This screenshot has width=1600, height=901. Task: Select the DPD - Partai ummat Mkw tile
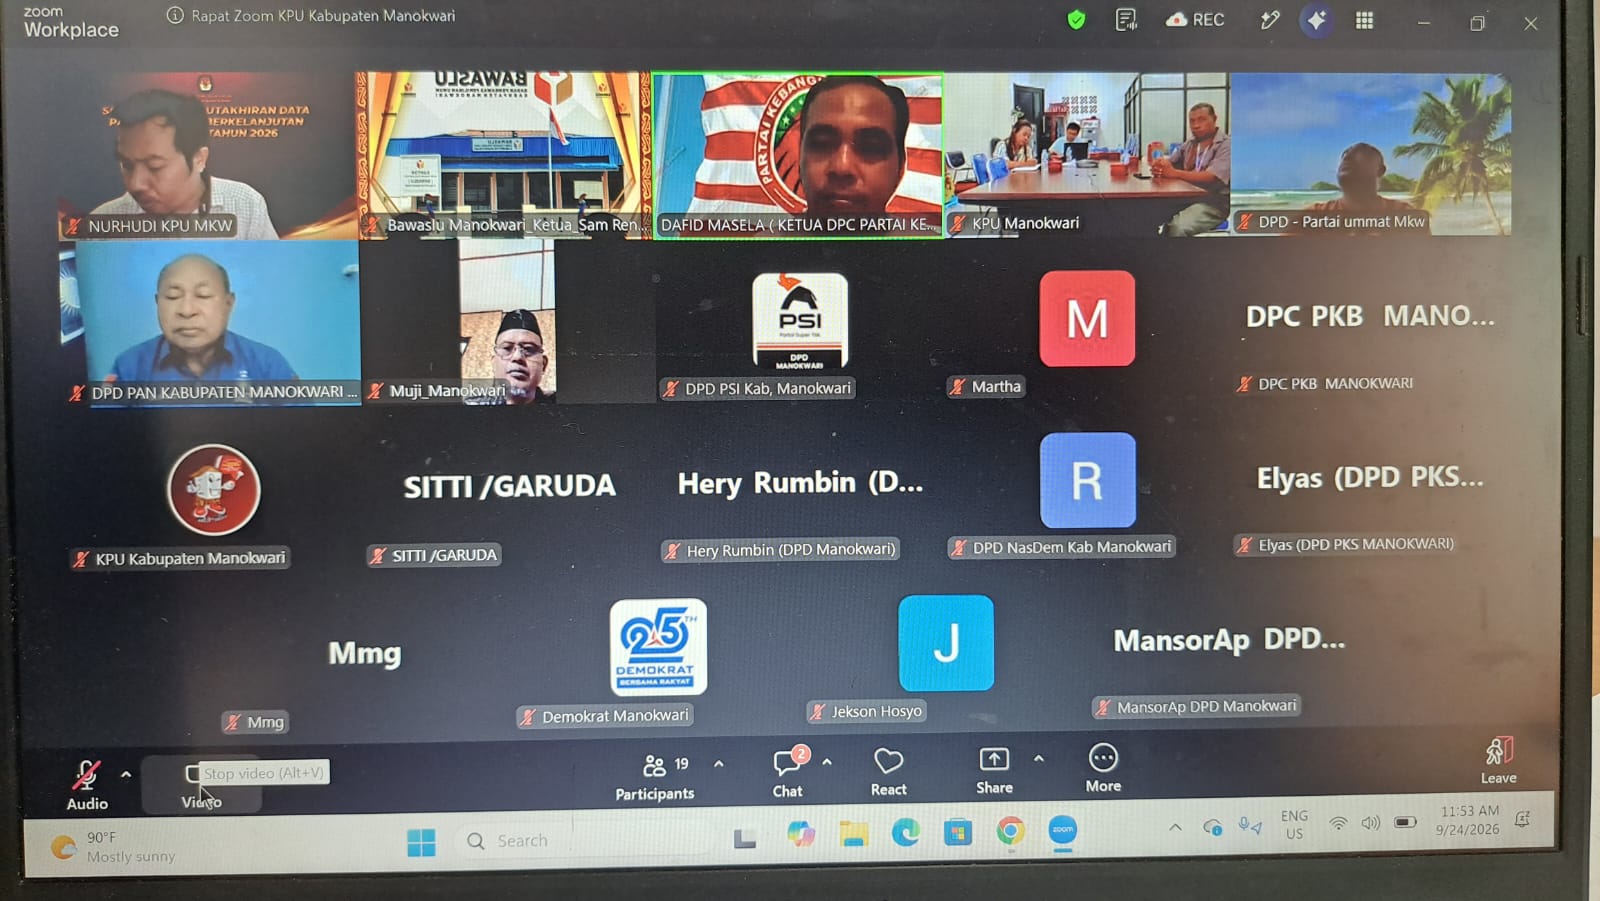click(x=1371, y=154)
